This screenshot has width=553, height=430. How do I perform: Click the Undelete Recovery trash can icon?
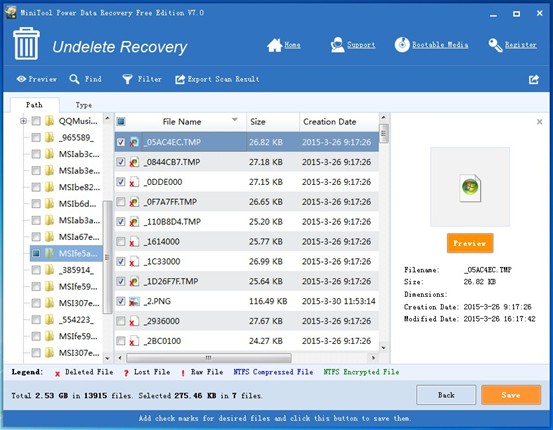(x=26, y=43)
